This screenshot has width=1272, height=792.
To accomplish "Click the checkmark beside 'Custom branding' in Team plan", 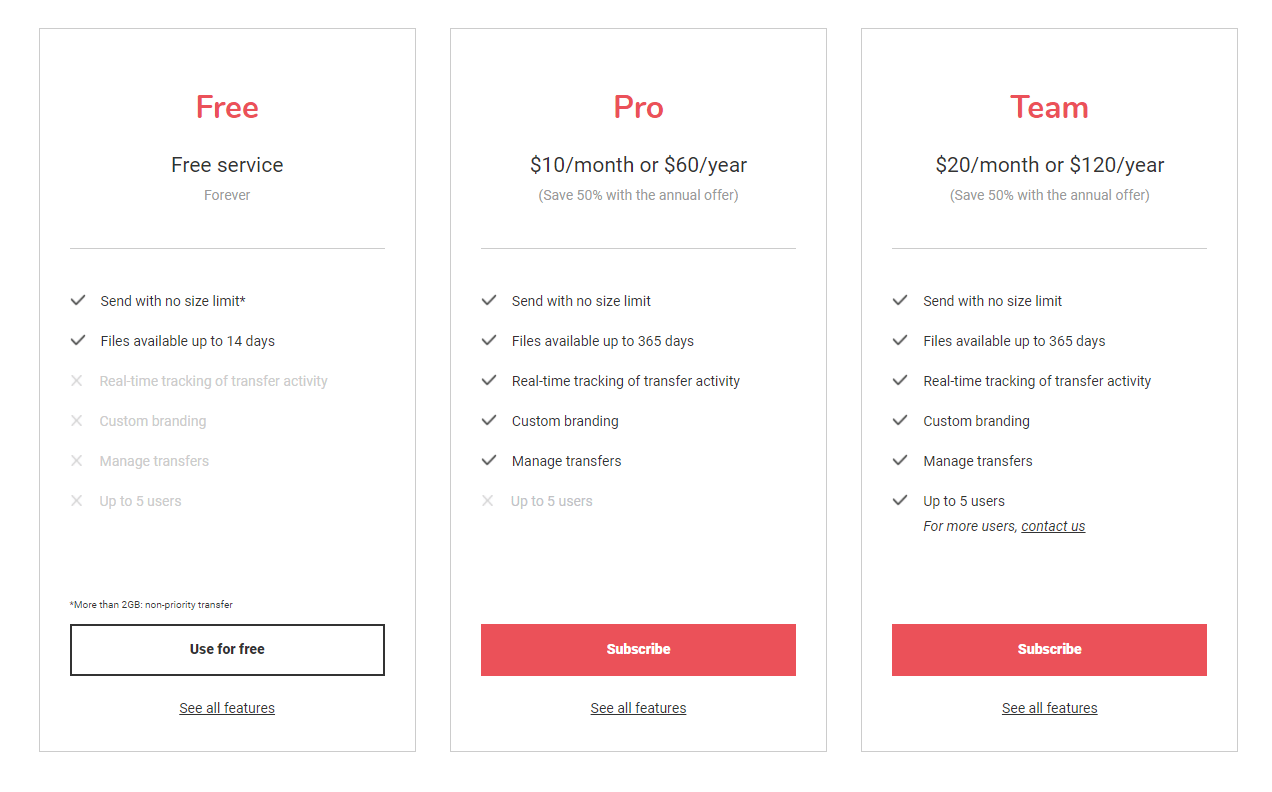I will [900, 420].
